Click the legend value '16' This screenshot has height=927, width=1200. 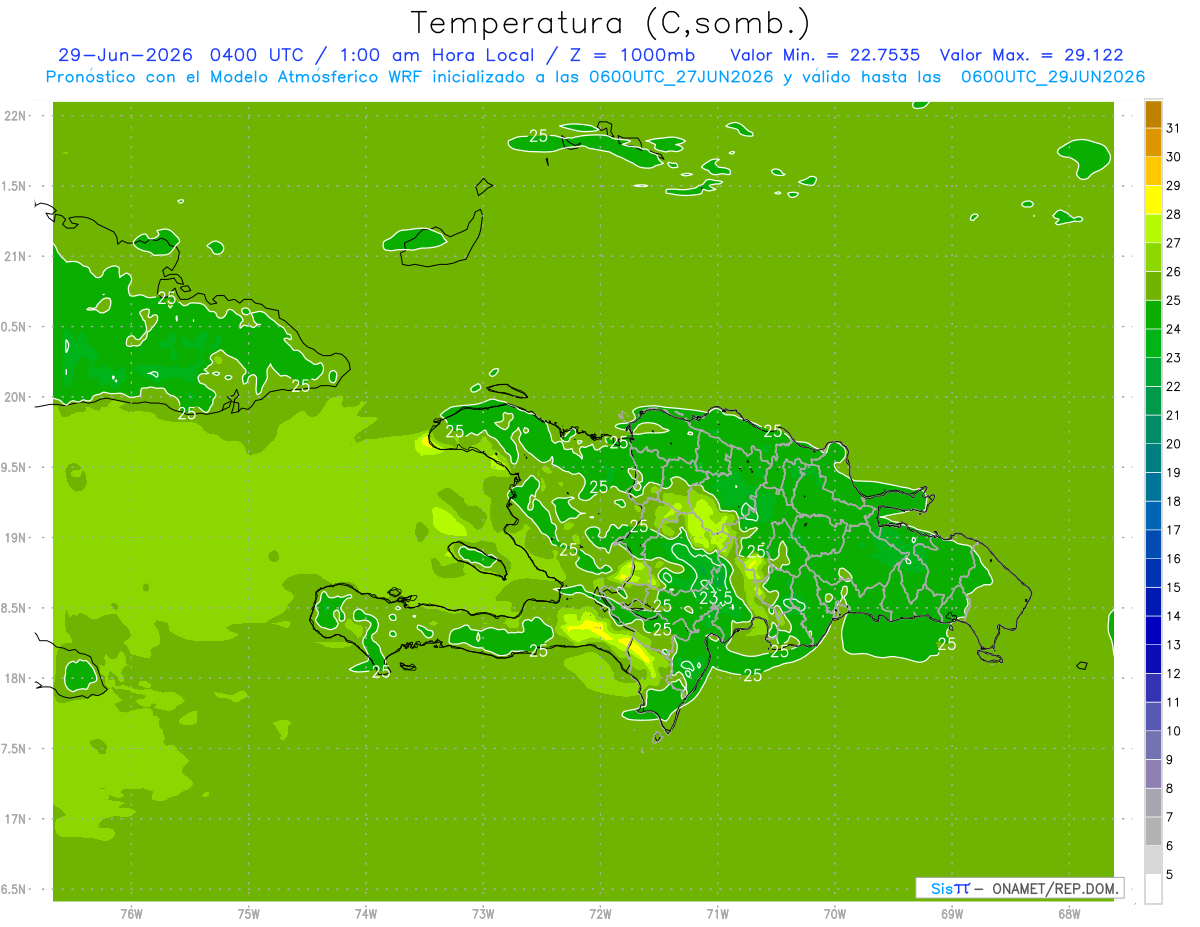pos(1174,559)
